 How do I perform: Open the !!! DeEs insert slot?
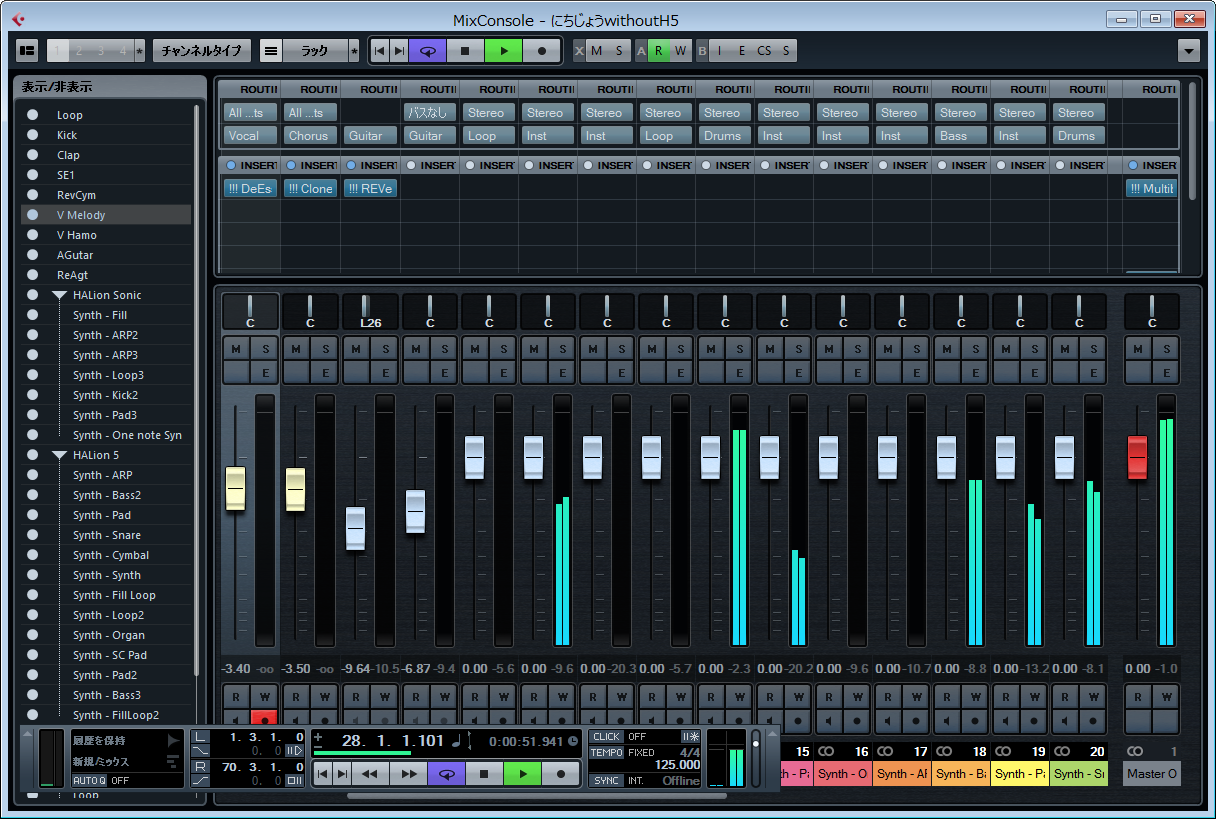(x=251, y=188)
